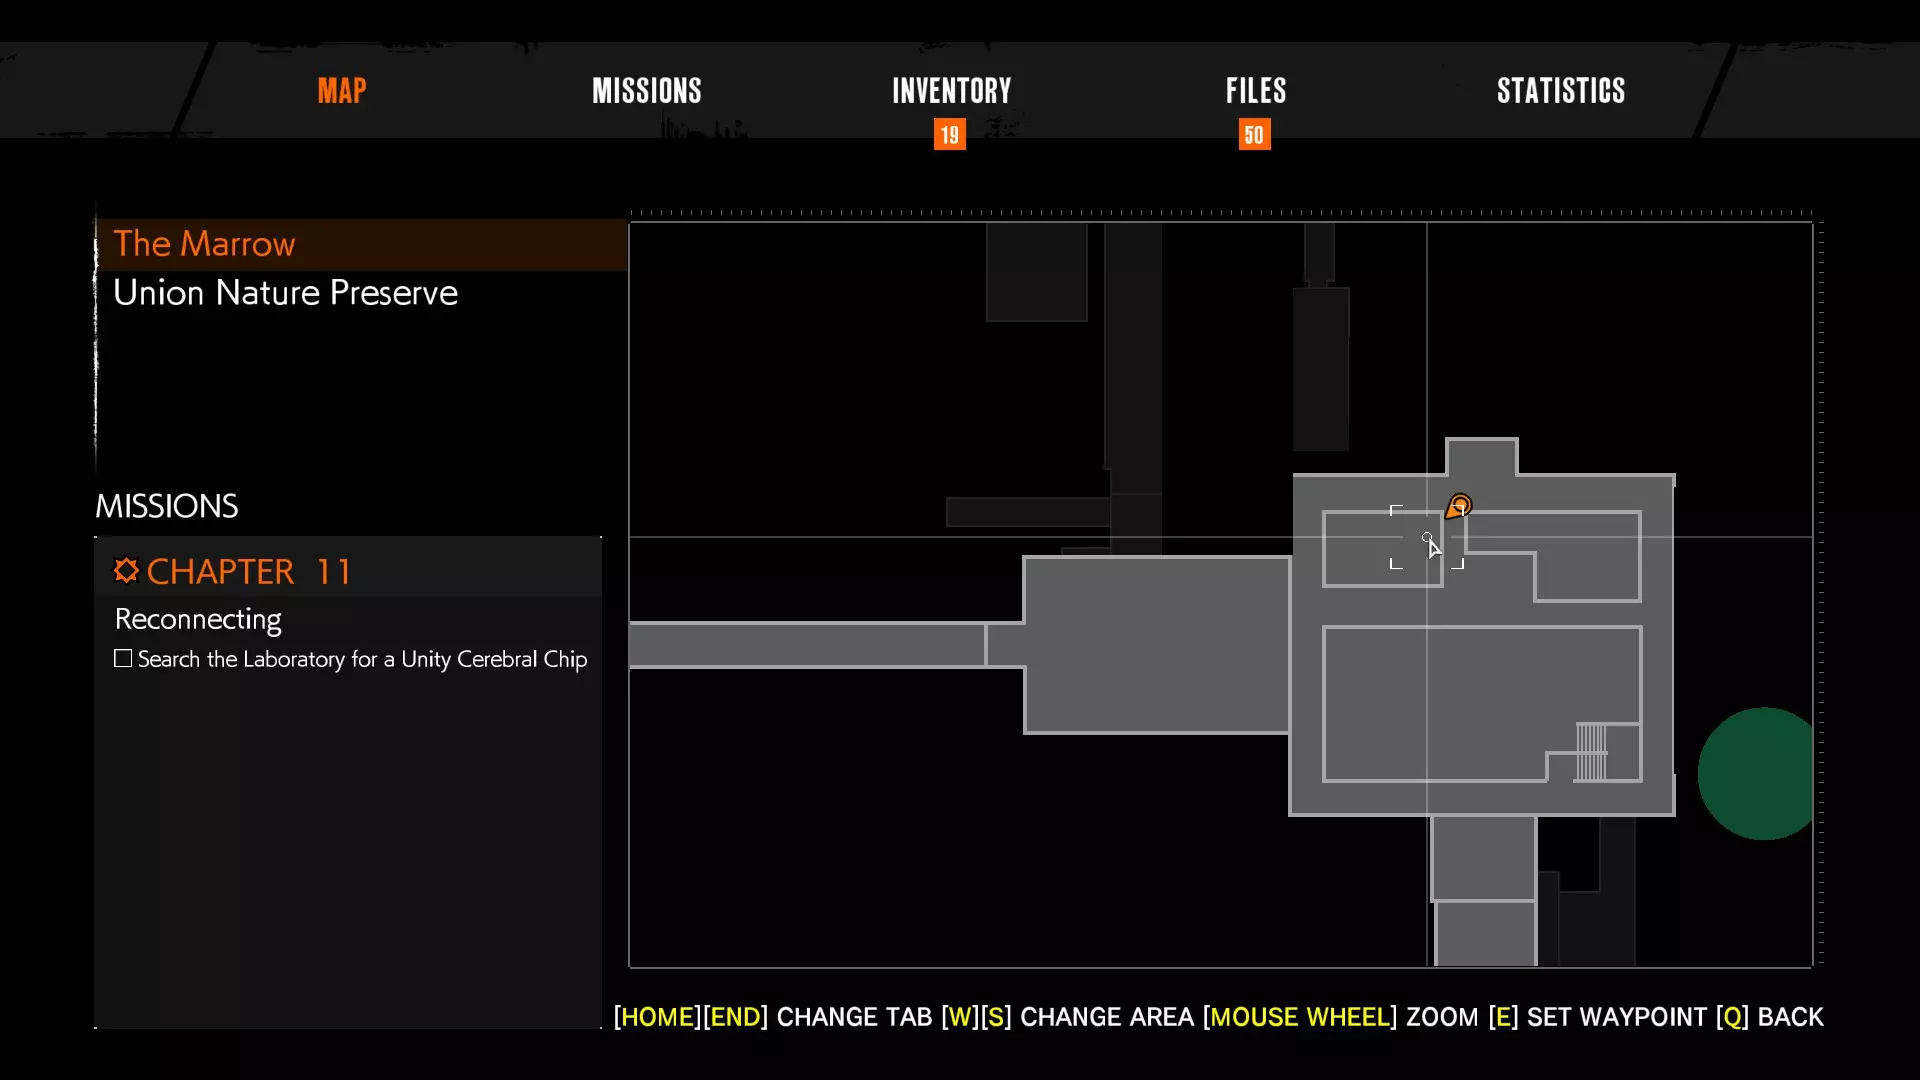Open the INVENTORY tab
Image resolution: width=1920 pixels, height=1080 pixels.
(x=951, y=91)
